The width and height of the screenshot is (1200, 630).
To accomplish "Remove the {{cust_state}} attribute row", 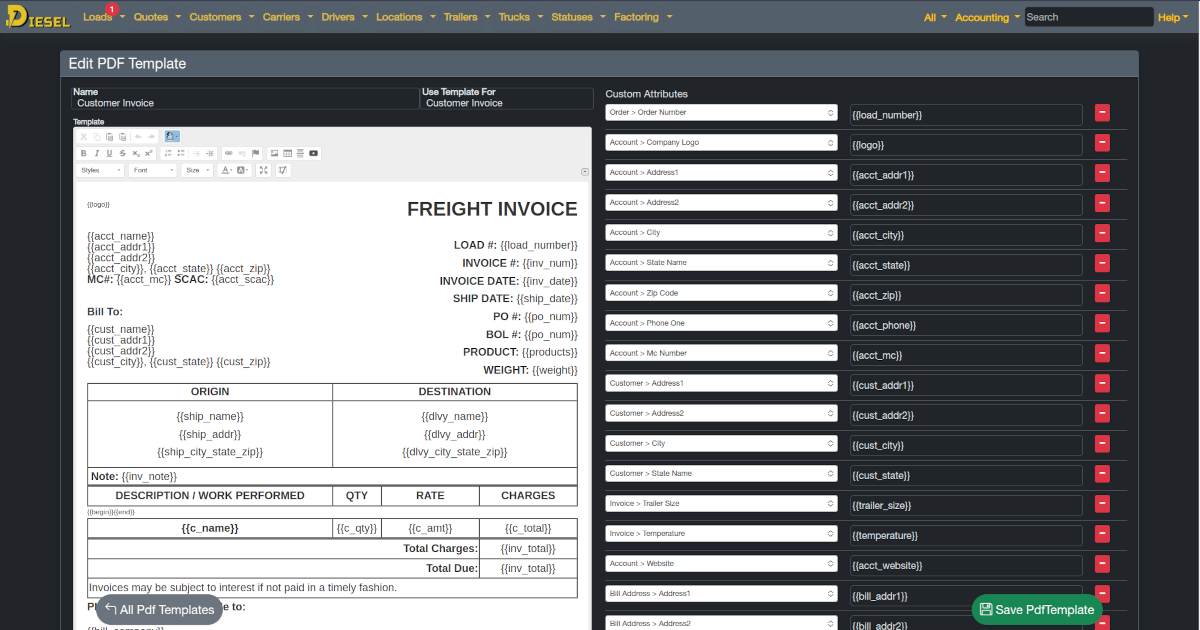I will coord(1102,473).
